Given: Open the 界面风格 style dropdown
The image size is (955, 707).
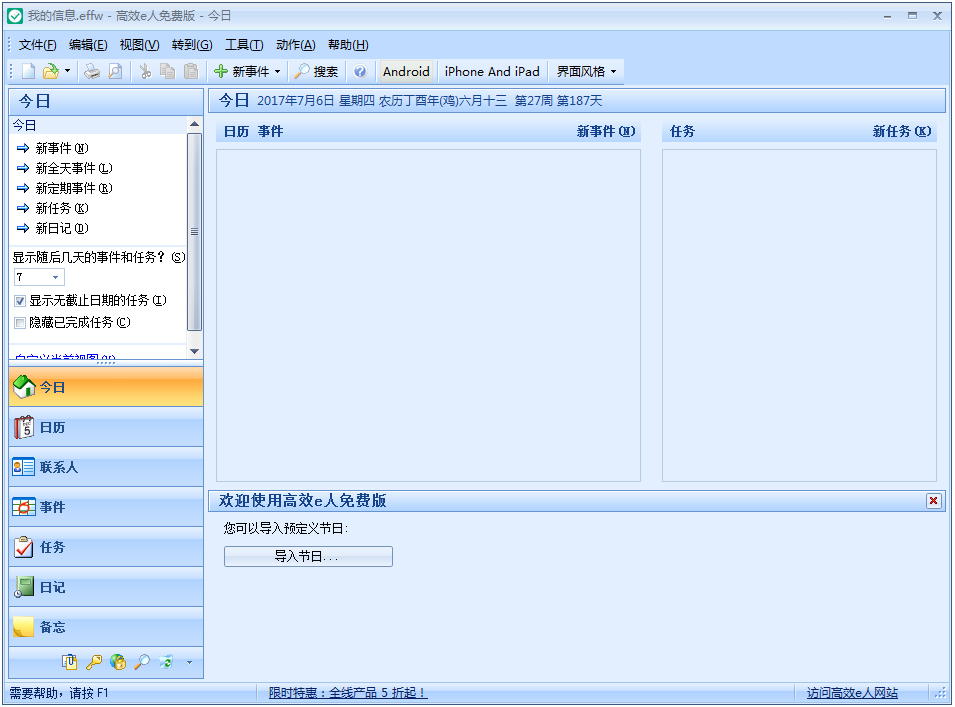Looking at the screenshot, I should [x=614, y=71].
